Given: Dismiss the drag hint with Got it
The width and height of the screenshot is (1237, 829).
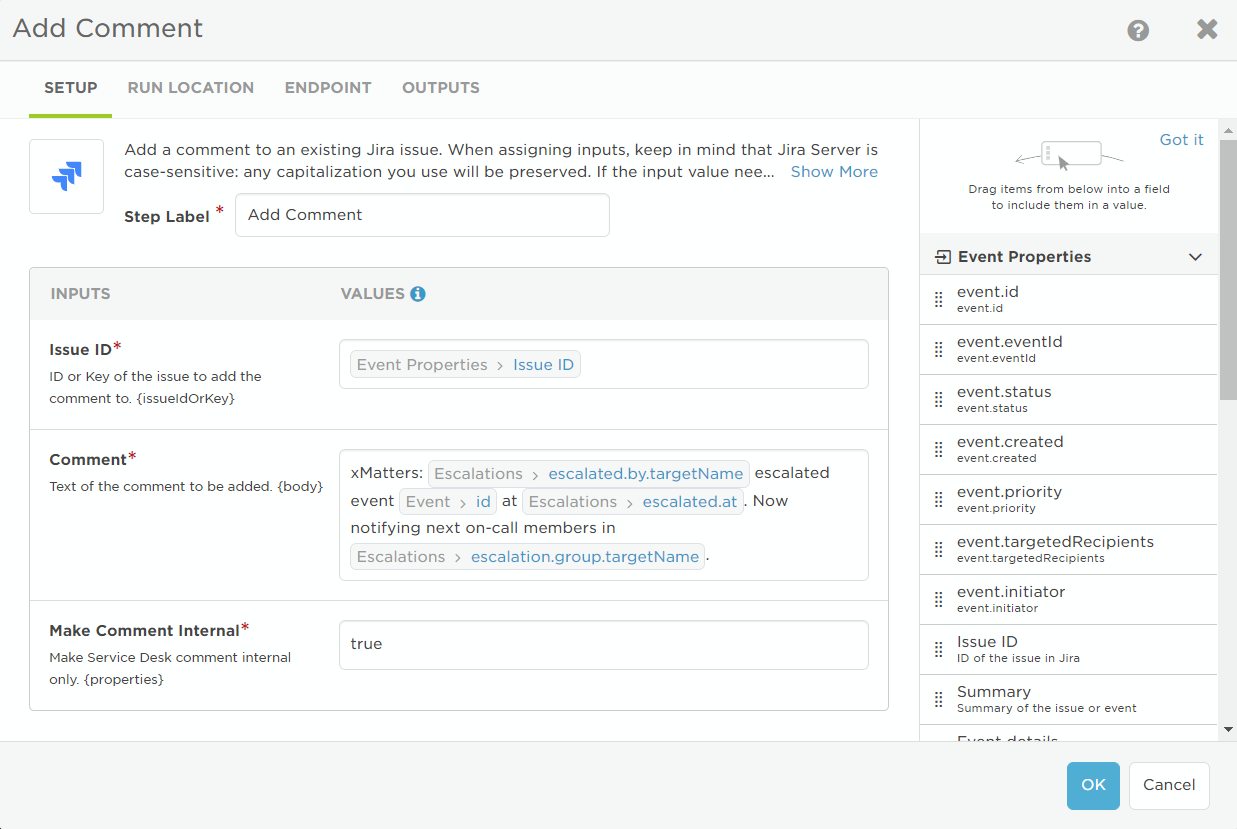Looking at the screenshot, I should tap(1181, 140).
